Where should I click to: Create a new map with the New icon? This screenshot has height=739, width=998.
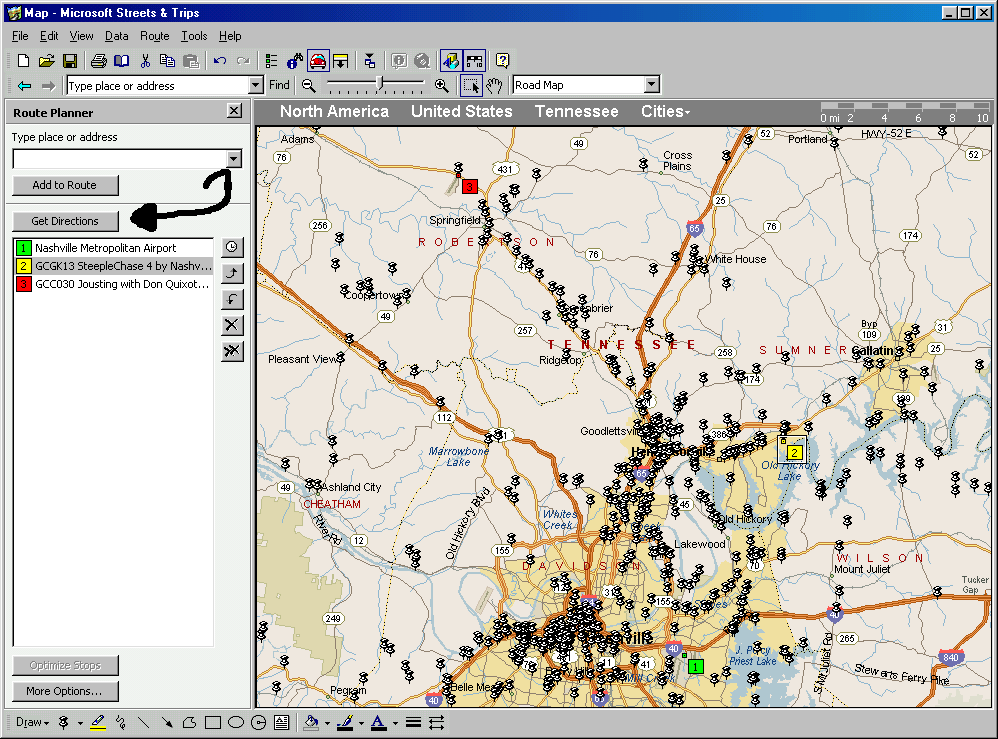click(x=24, y=61)
